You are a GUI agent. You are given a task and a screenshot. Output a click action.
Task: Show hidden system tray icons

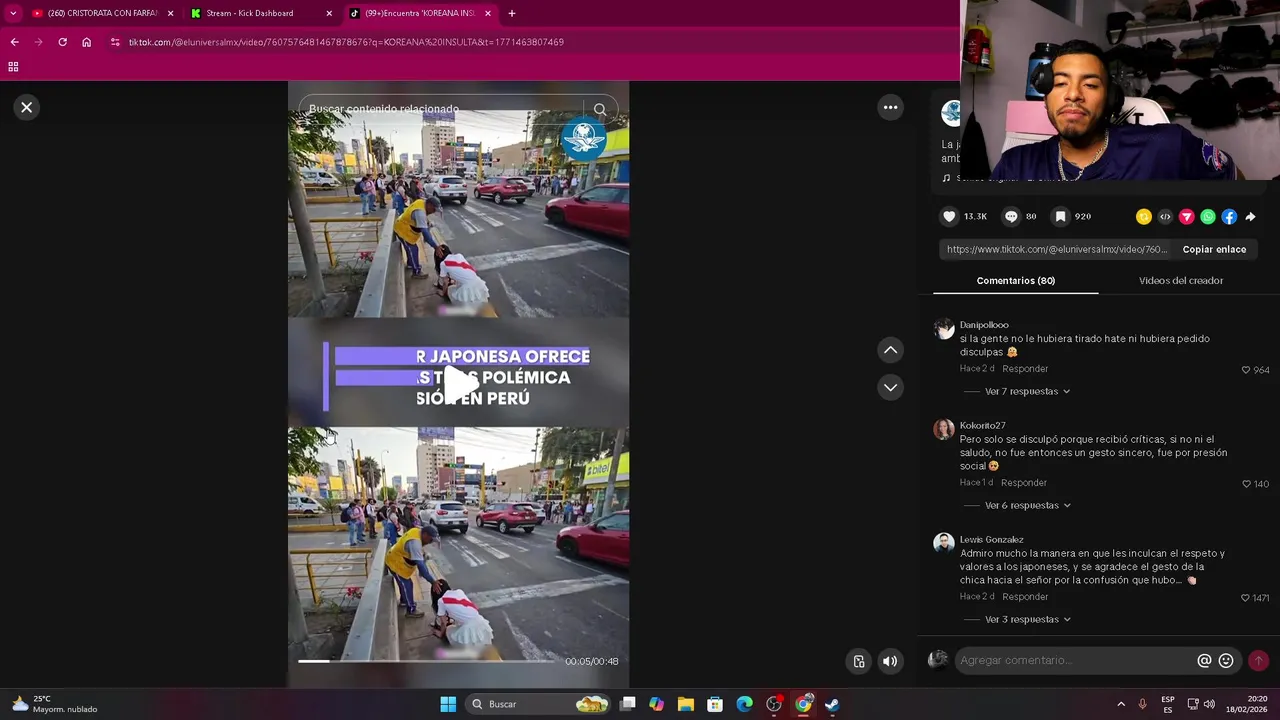click(x=1121, y=704)
